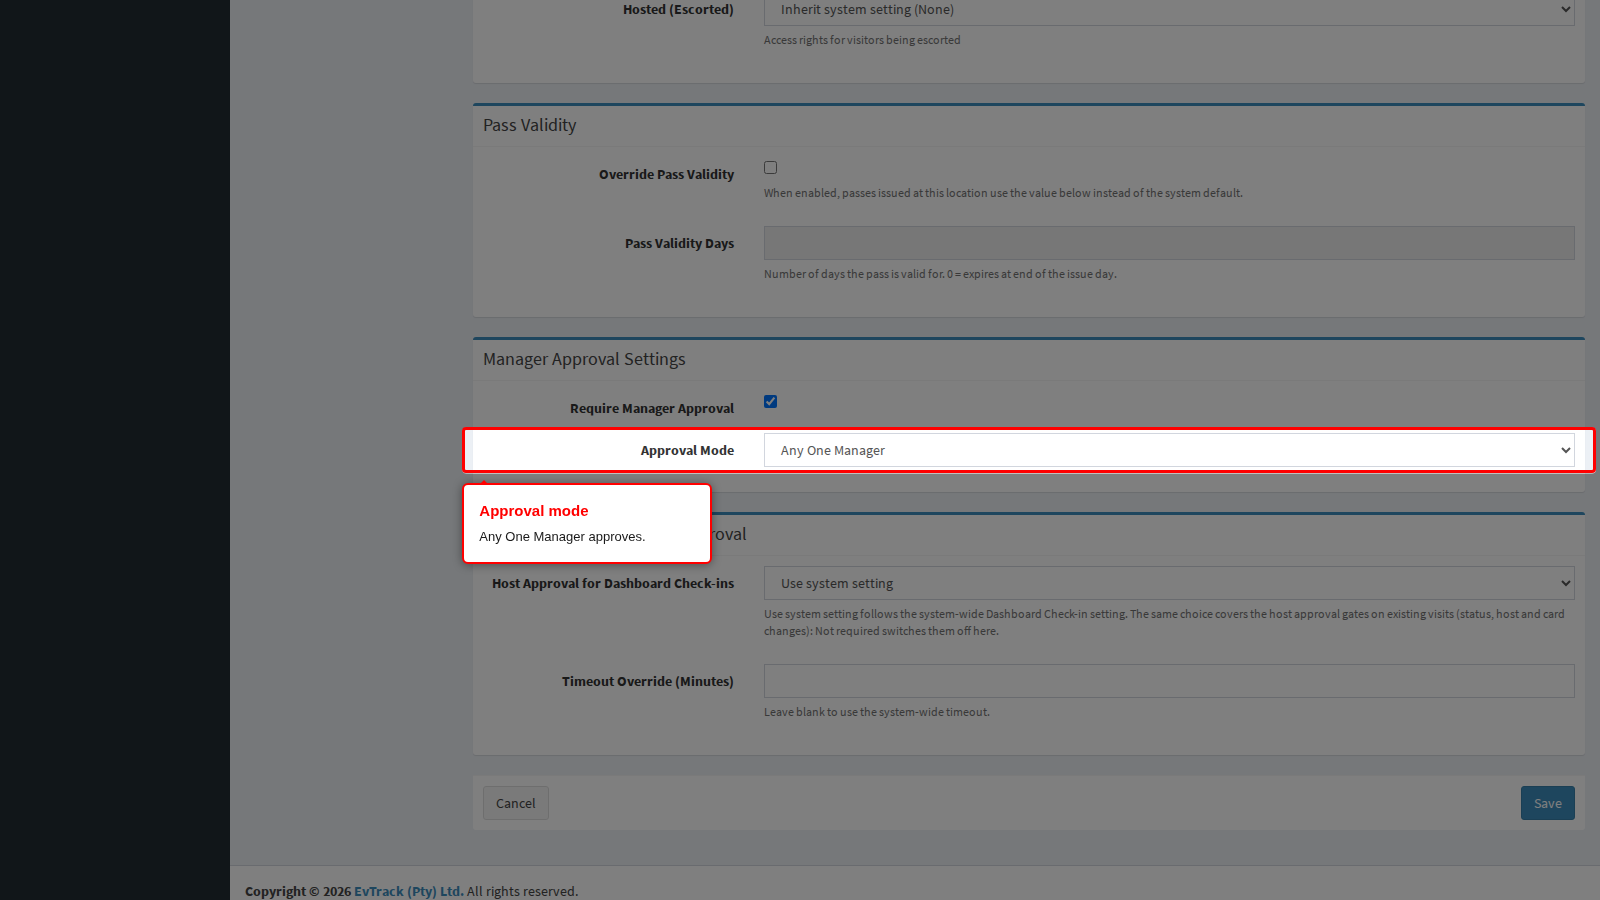This screenshot has height=900, width=1600.
Task: Click the Timeout Override (Minutes) field
Action: pos(1169,681)
